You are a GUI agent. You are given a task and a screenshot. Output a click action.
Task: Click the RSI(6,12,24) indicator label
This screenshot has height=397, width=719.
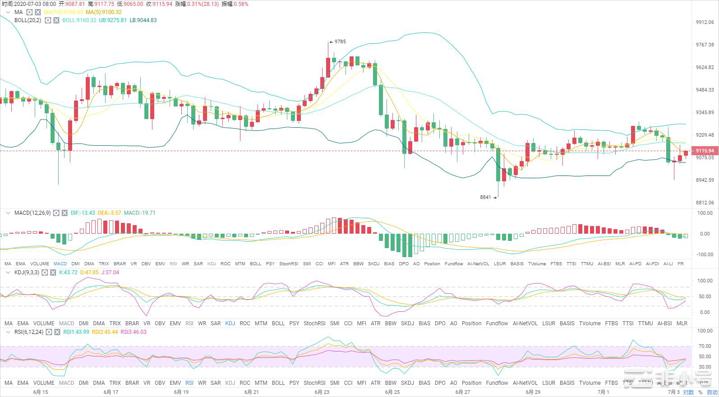pyautogui.click(x=29, y=331)
